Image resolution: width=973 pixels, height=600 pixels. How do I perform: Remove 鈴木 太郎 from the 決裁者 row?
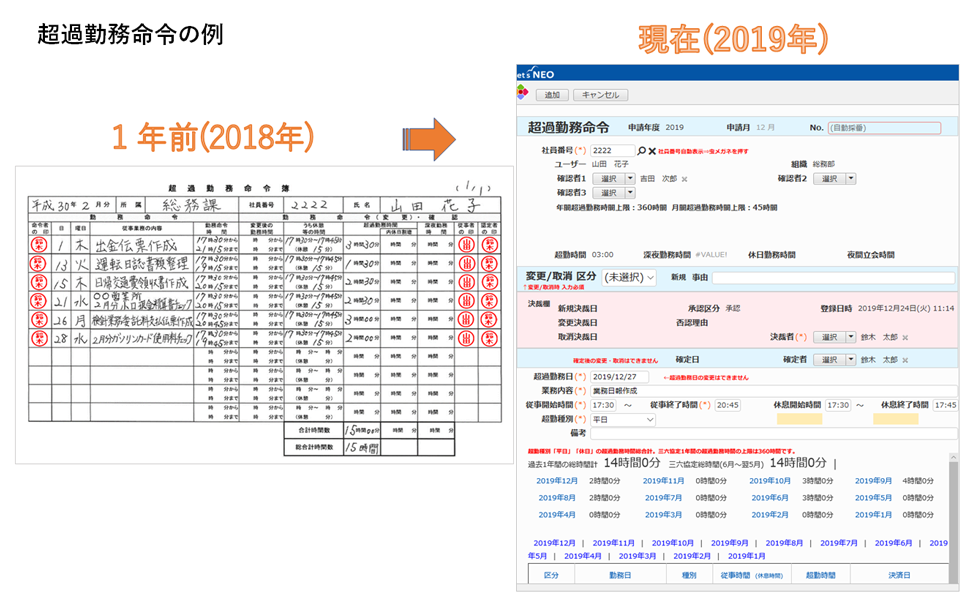click(904, 337)
